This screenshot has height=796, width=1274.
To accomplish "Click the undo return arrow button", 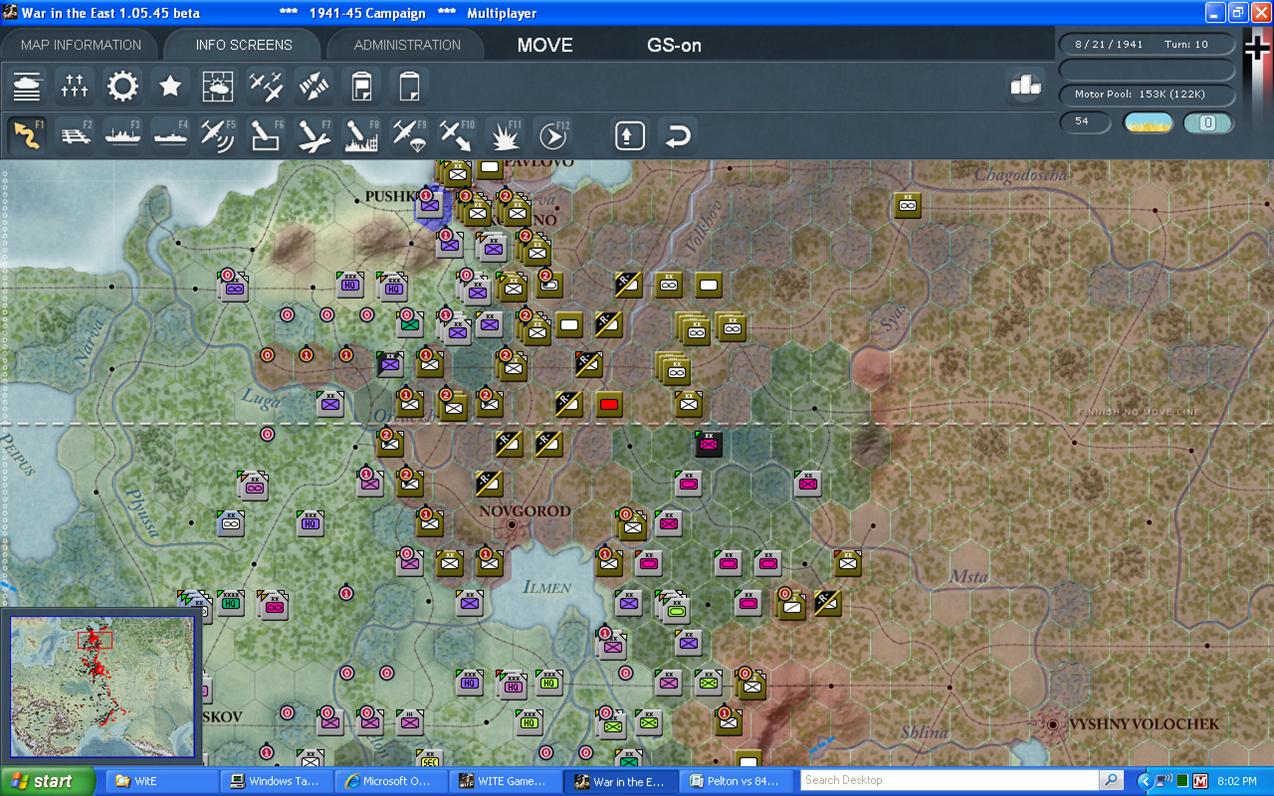I will 677,135.
